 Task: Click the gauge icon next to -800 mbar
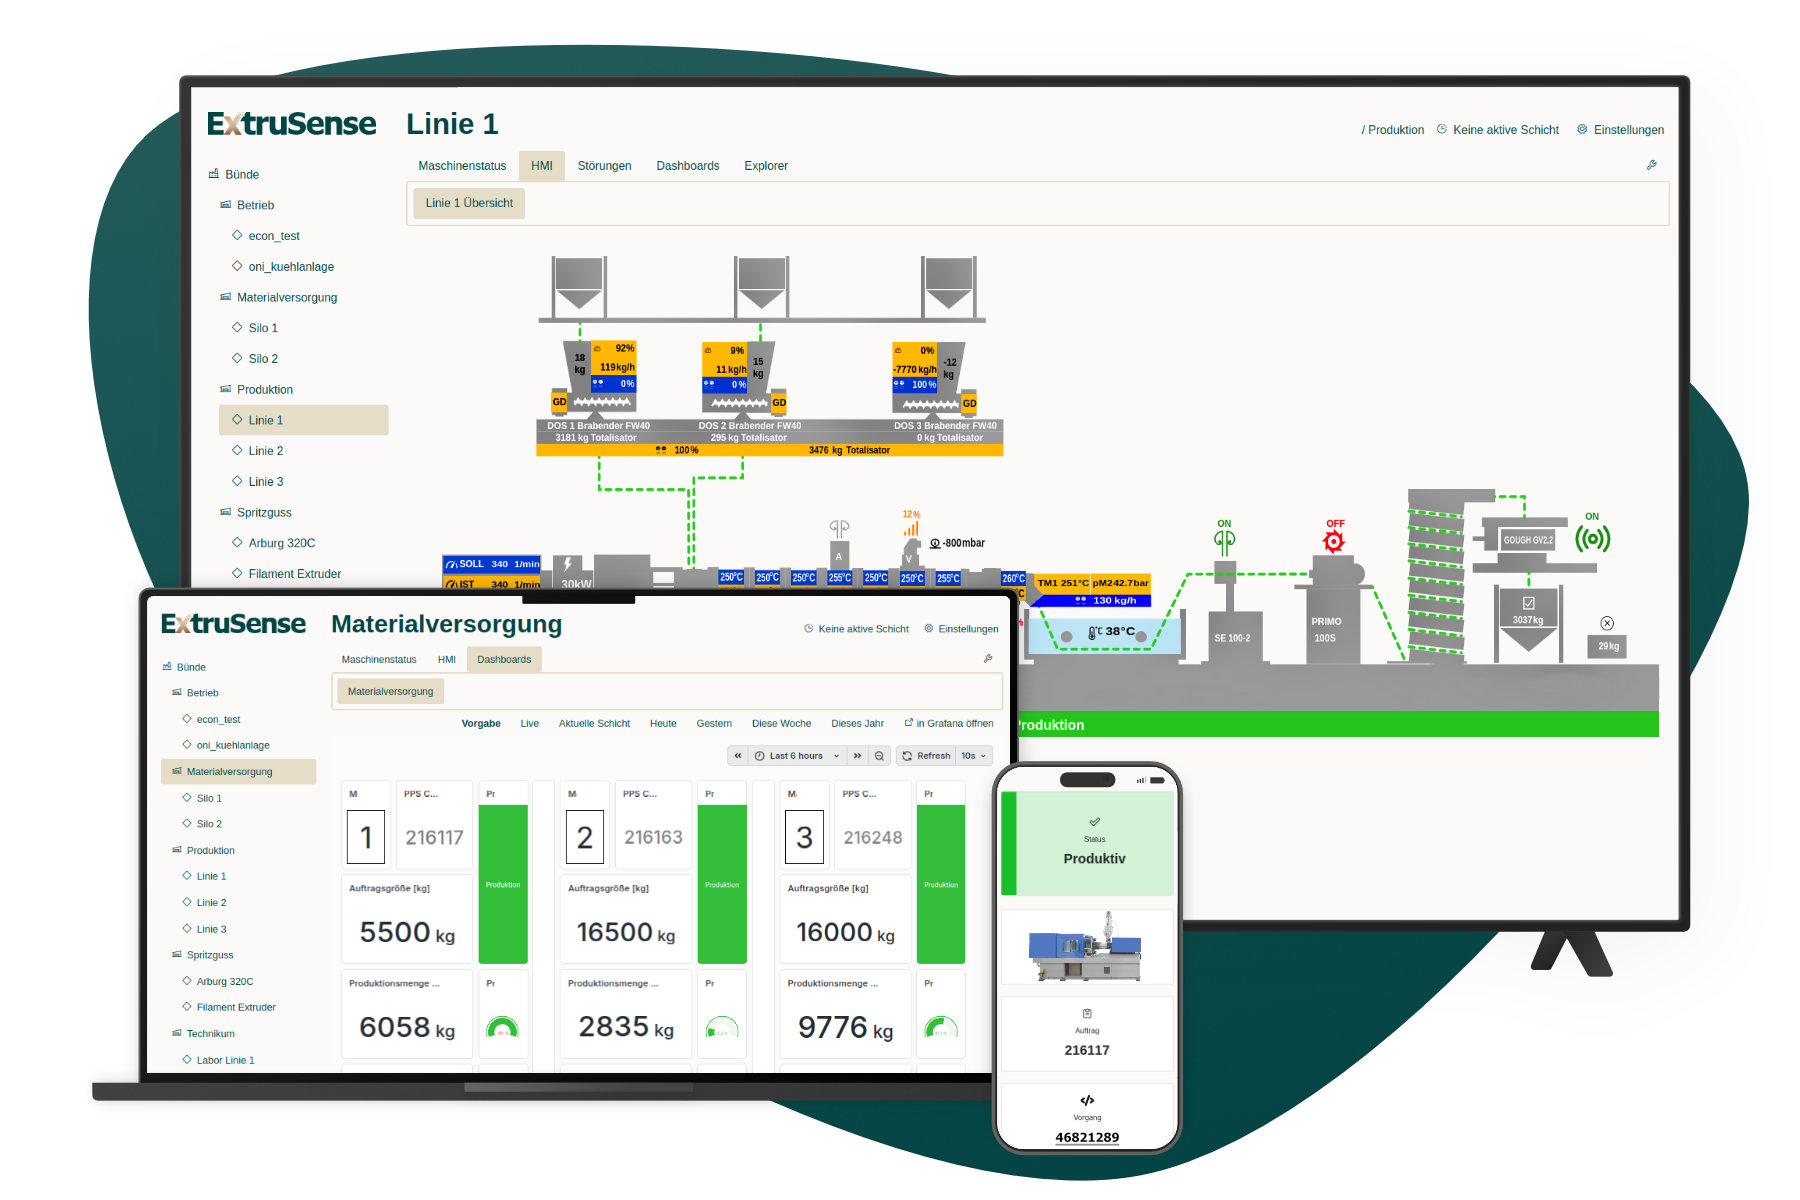(x=935, y=543)
